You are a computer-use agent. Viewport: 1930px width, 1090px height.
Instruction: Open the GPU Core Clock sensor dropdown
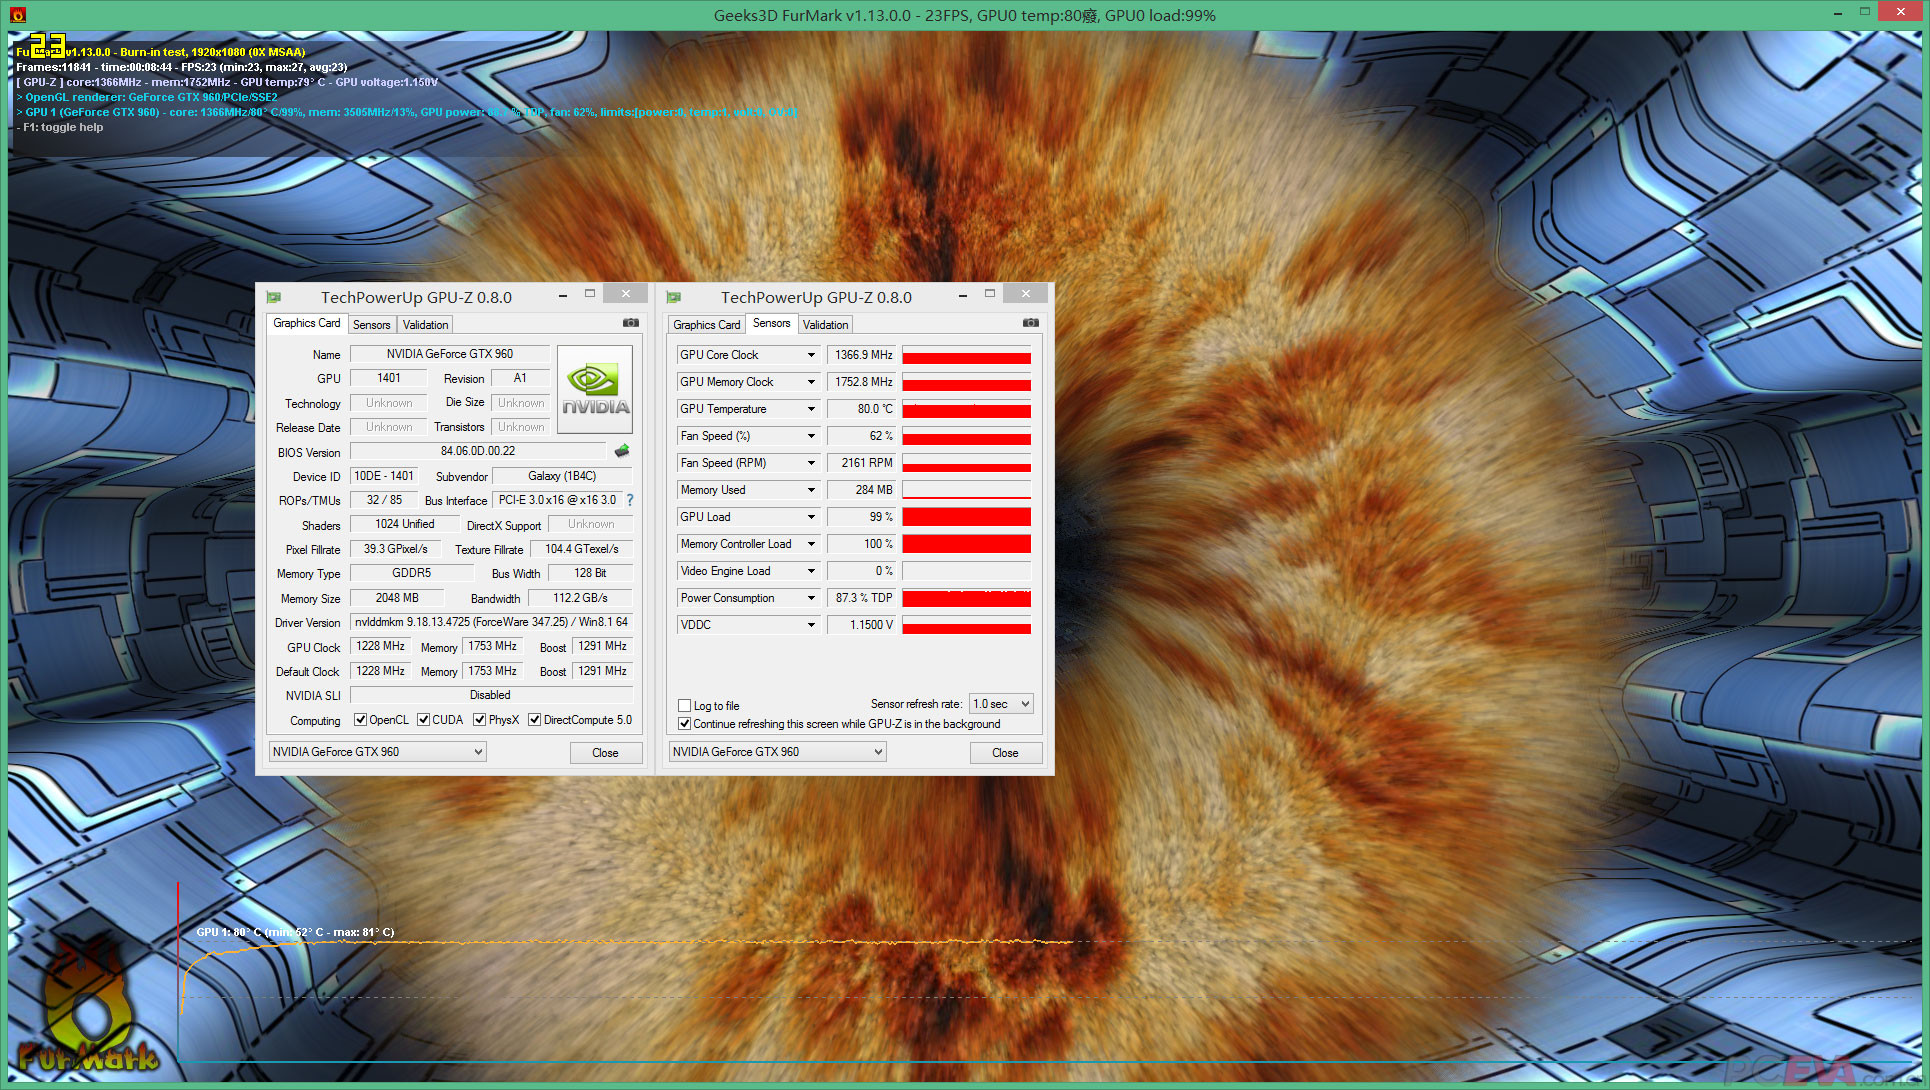pyautogui.click(x=811, y=355)
